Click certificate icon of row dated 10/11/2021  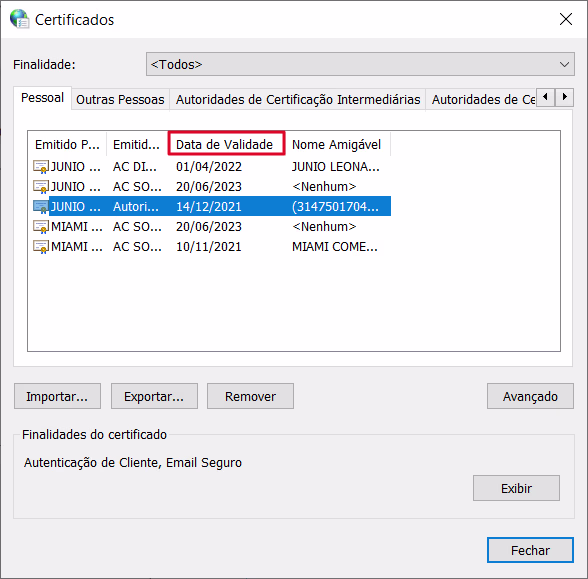tap(41, 246)
